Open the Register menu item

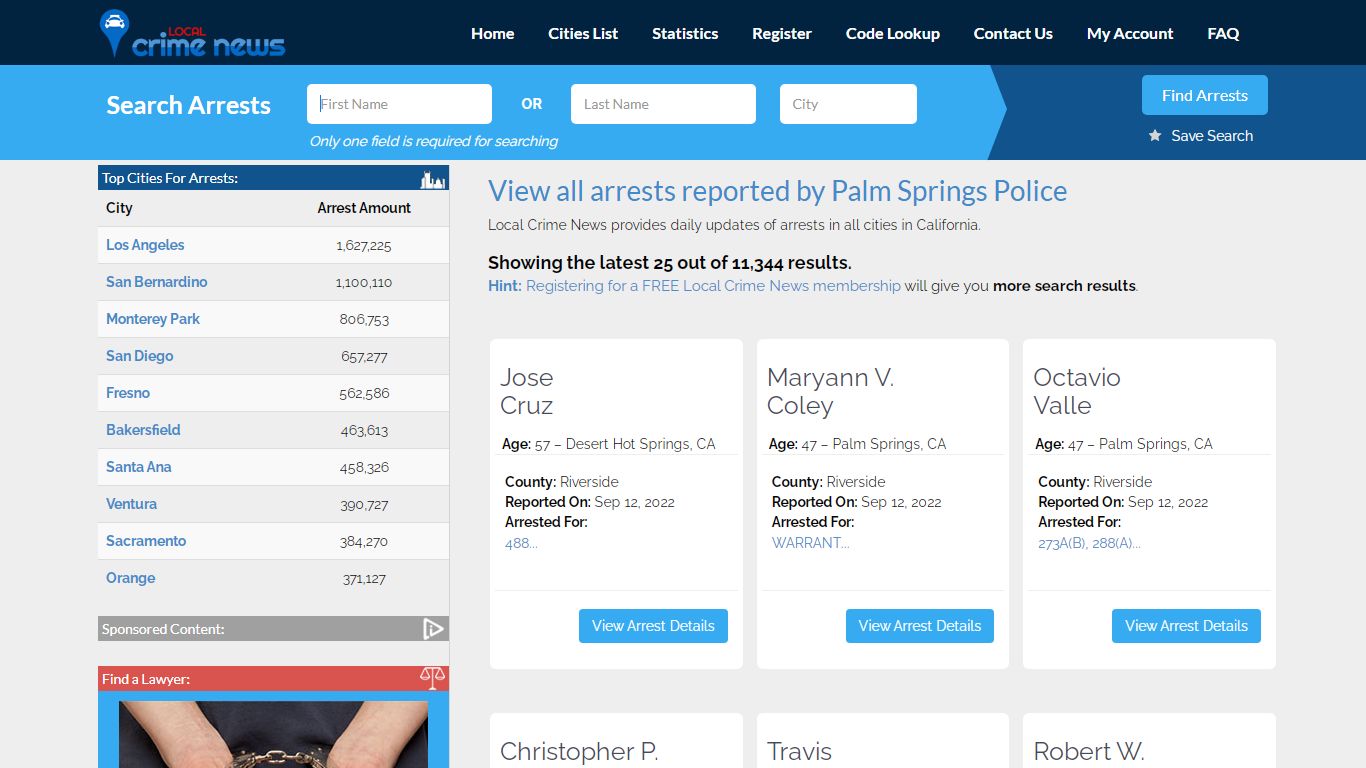pyautogui.click(x=782, y=33)
